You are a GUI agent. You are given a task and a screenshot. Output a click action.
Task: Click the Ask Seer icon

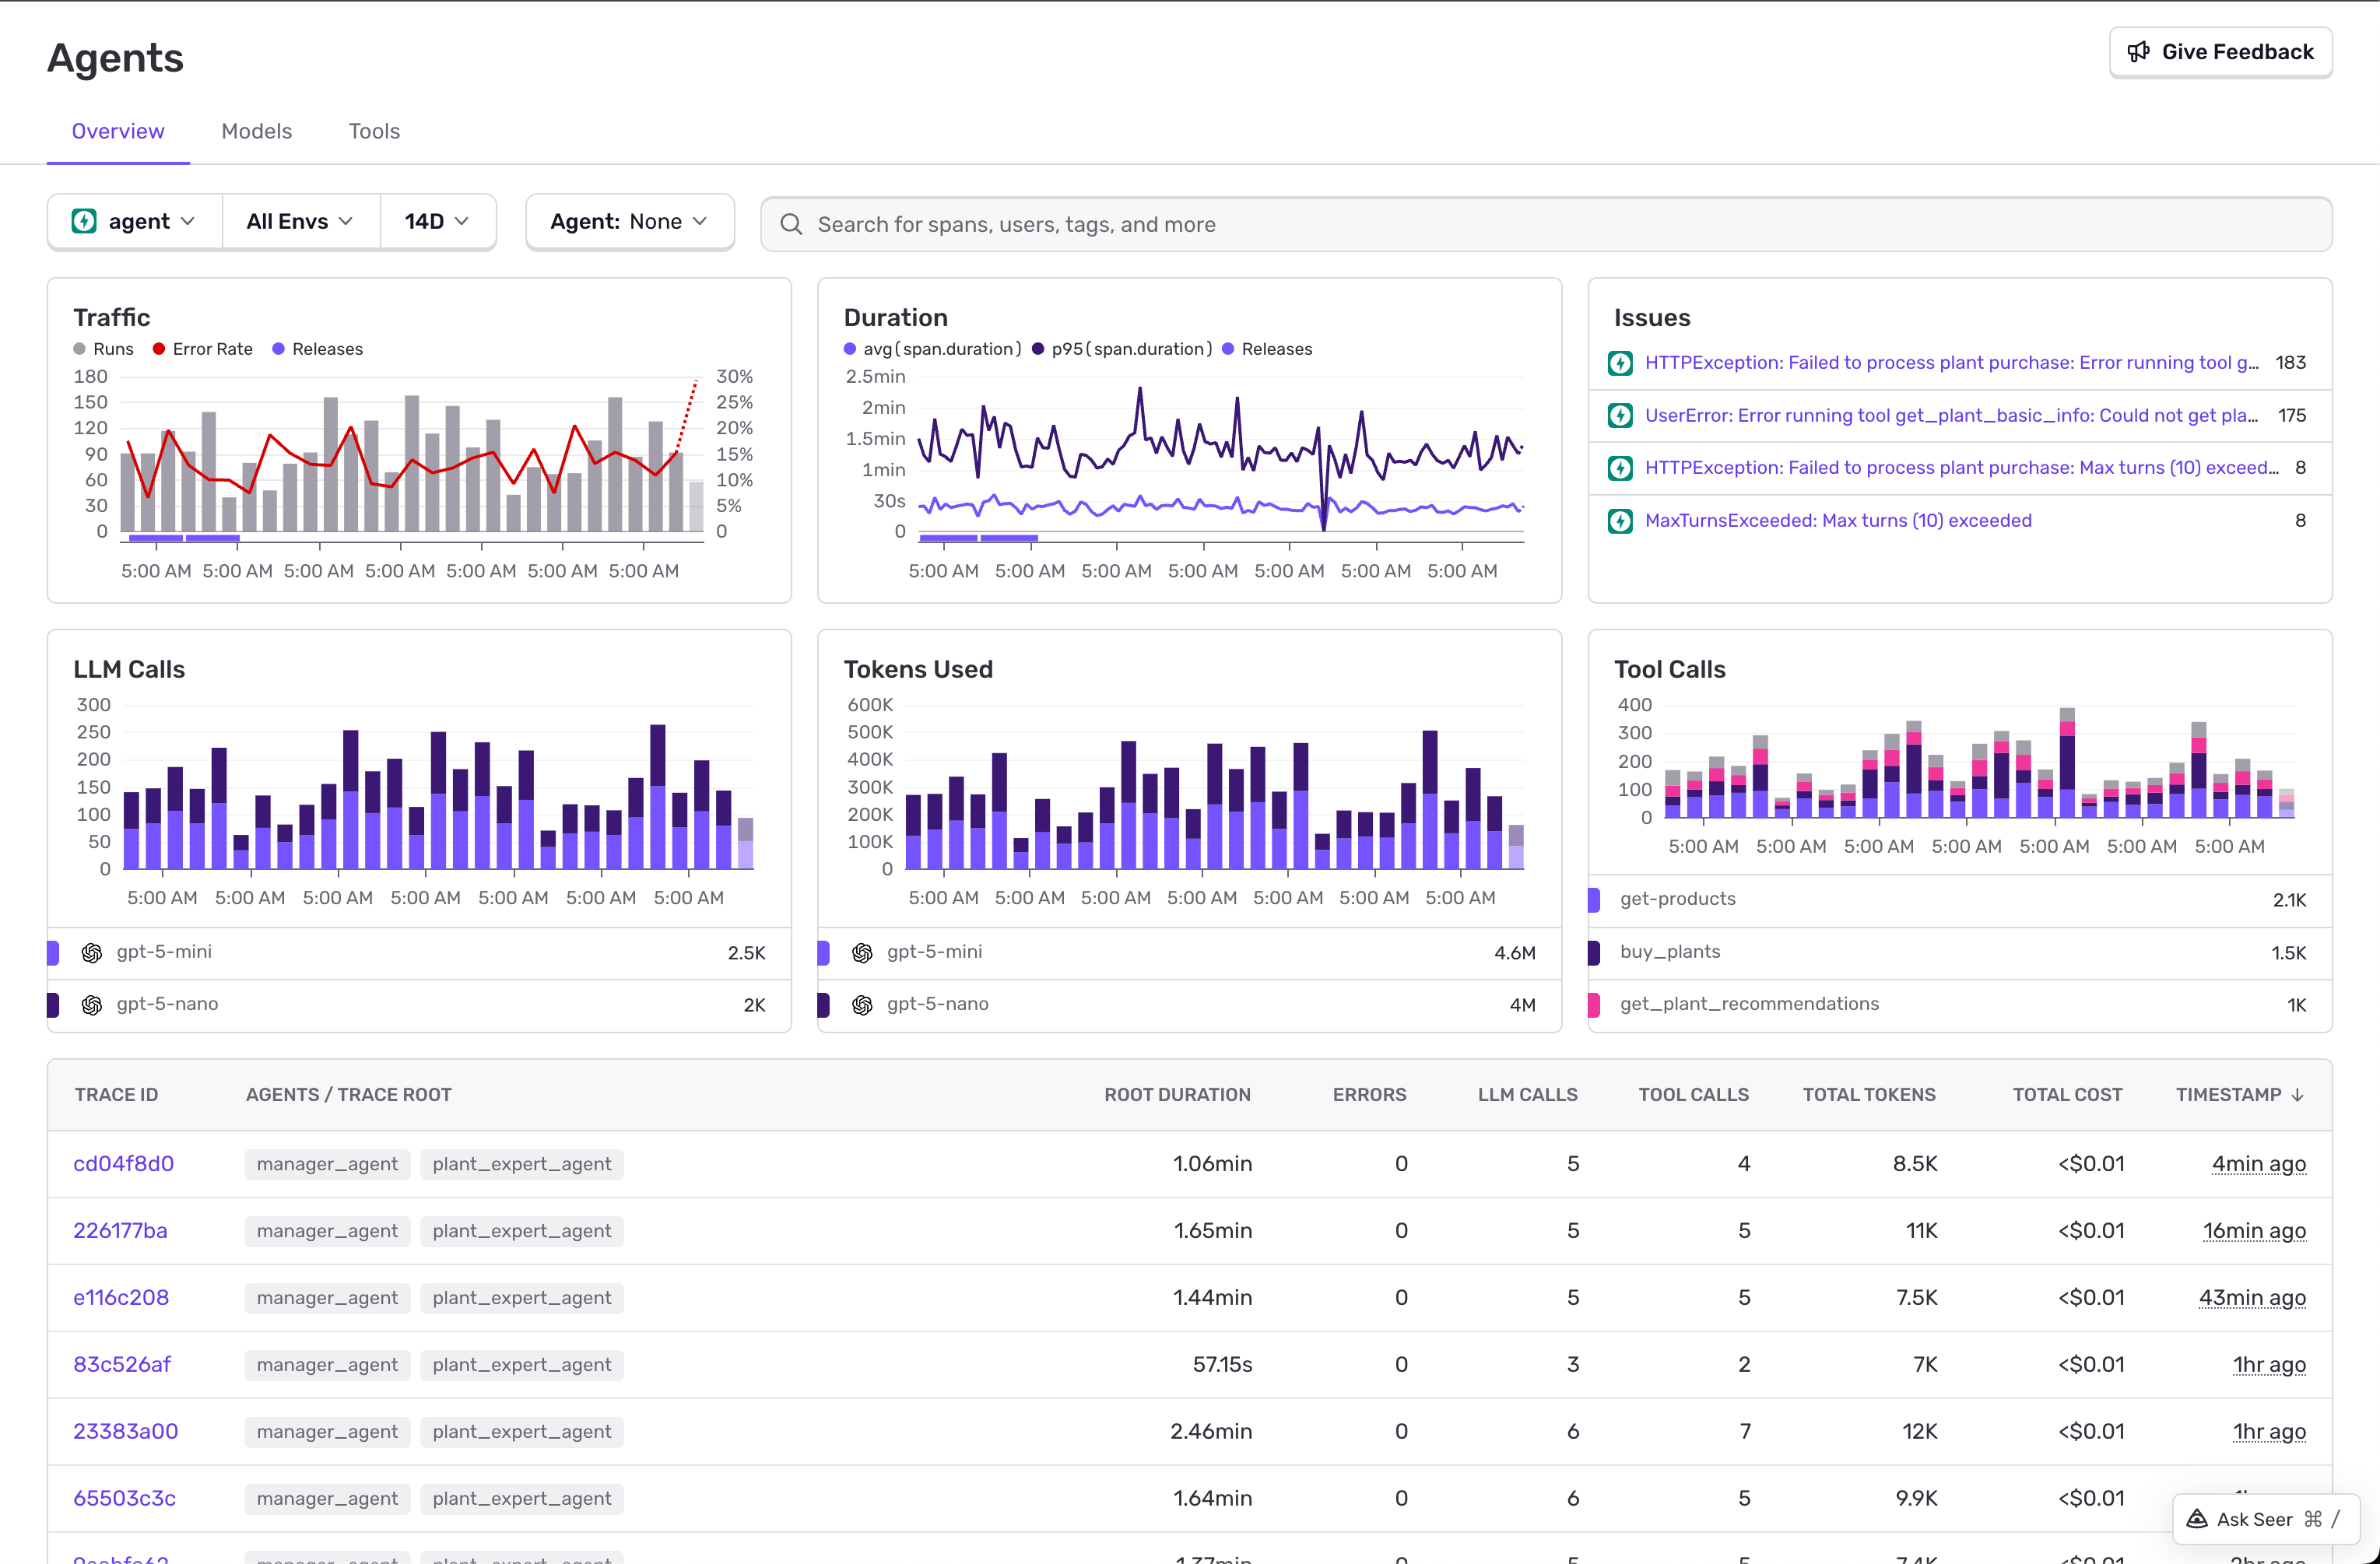pos(2197,1518)
